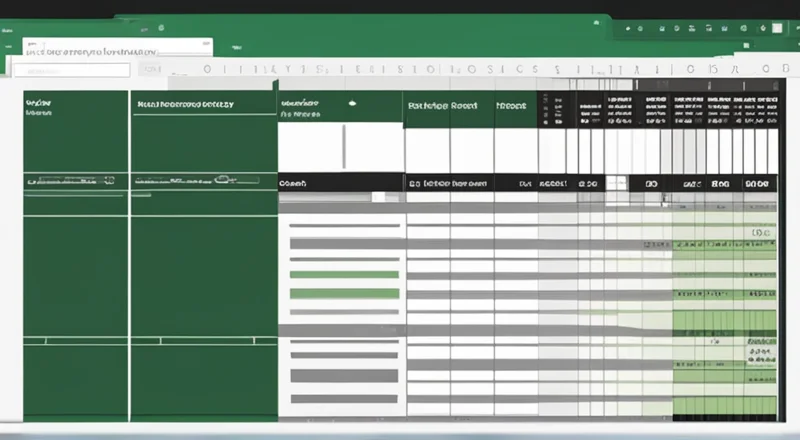The height and width of the screenshot is (440, 800).
Task: Click the 'Coasat' label in the black header row
Action: (293, 183)
